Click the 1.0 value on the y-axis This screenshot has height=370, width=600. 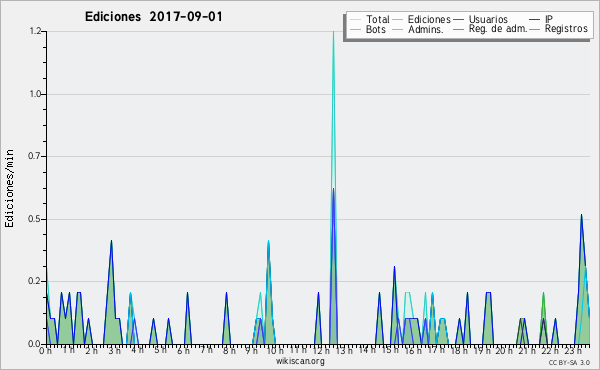point(35,94)
